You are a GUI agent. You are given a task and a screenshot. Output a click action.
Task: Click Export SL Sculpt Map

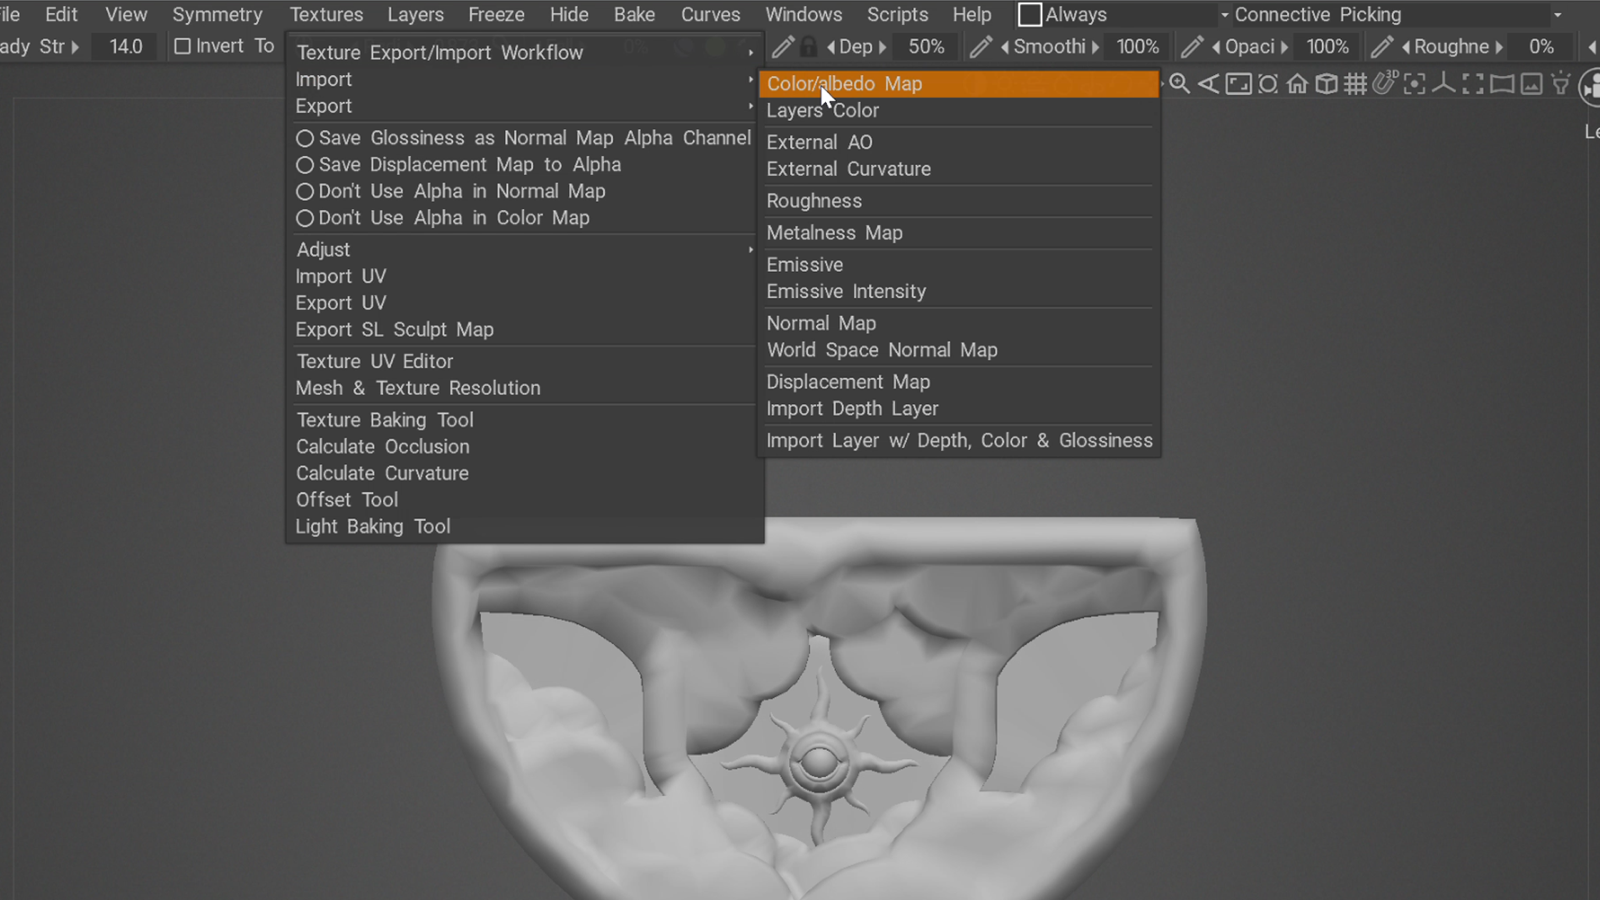394,330
